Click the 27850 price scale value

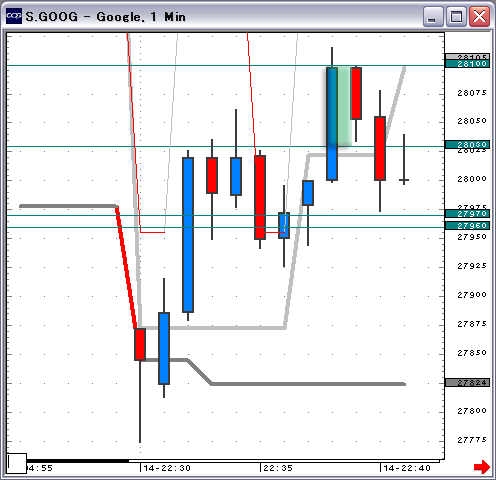pyautogui.click(x=472, y=353)
